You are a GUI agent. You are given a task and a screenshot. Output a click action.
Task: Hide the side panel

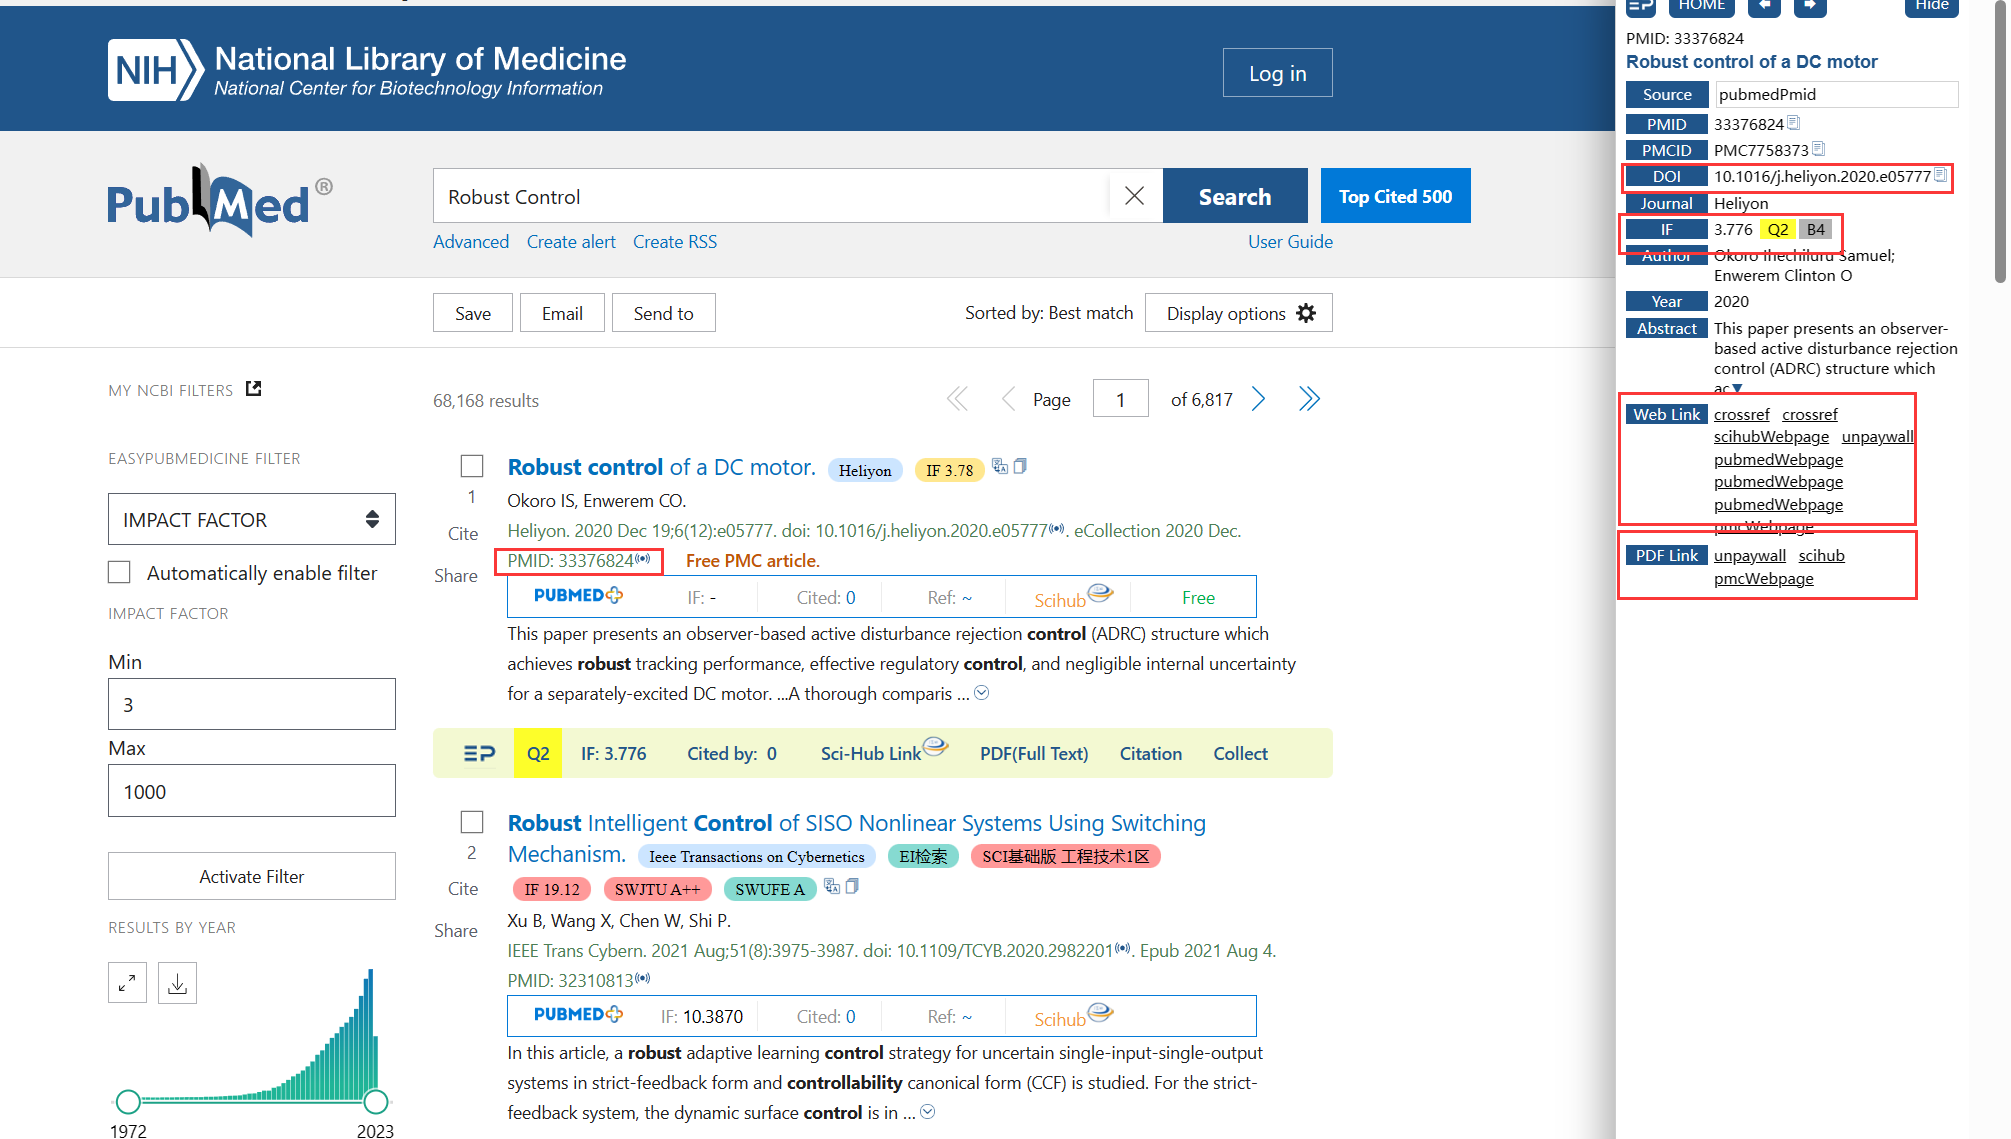point(1932,6)
